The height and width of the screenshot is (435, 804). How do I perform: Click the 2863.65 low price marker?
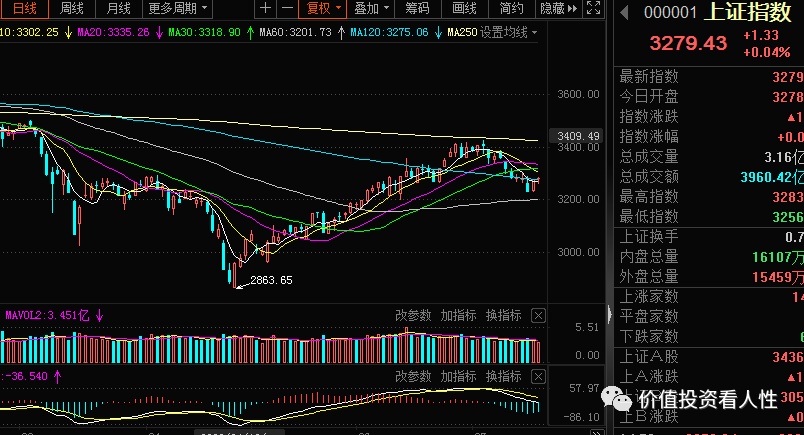pyautogui.click(x=271, y=280)
